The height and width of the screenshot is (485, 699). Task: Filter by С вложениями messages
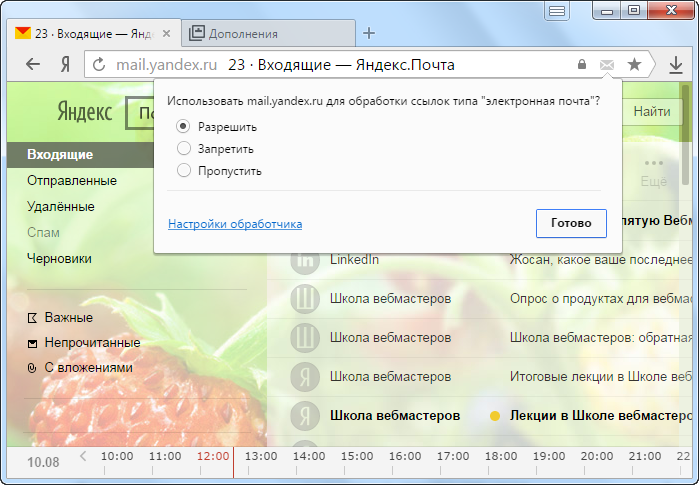pos(89,368)
